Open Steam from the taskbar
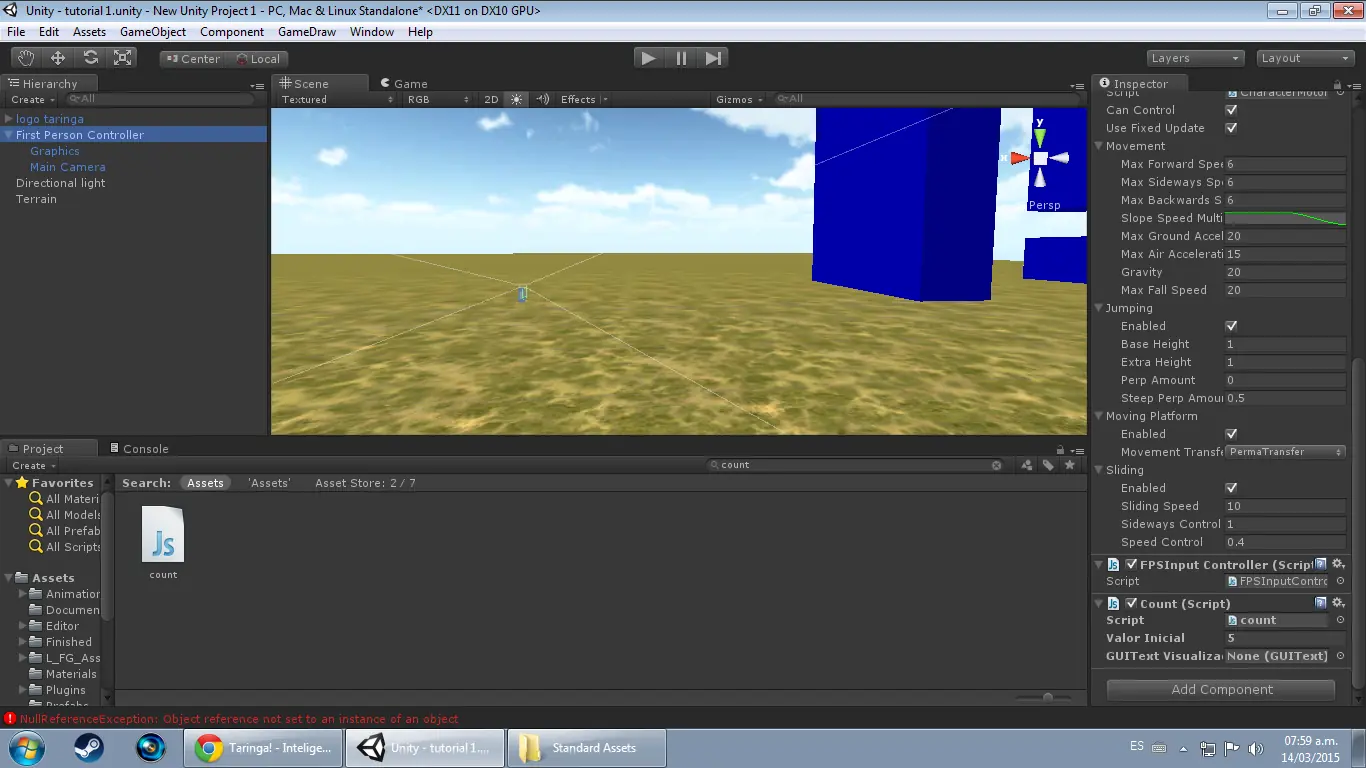The image size is (1366, 768). (x=89, y=747)
